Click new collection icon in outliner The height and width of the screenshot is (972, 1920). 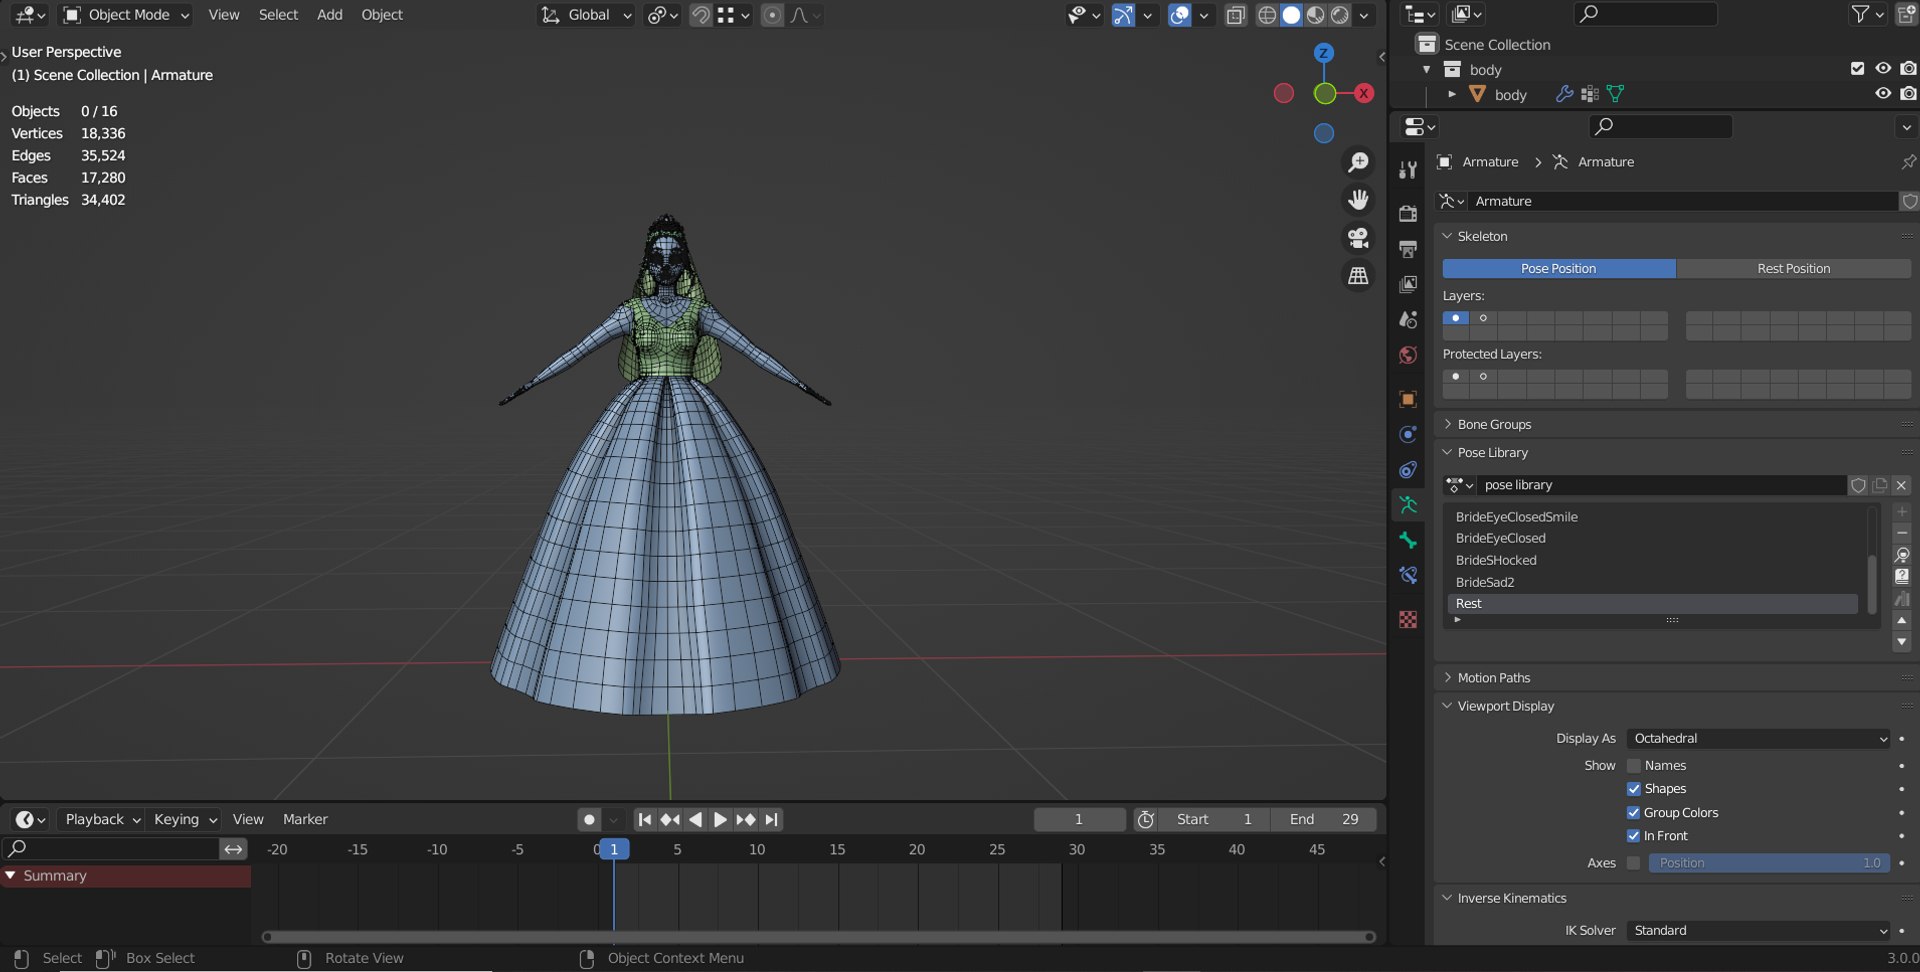point(1906,14)
